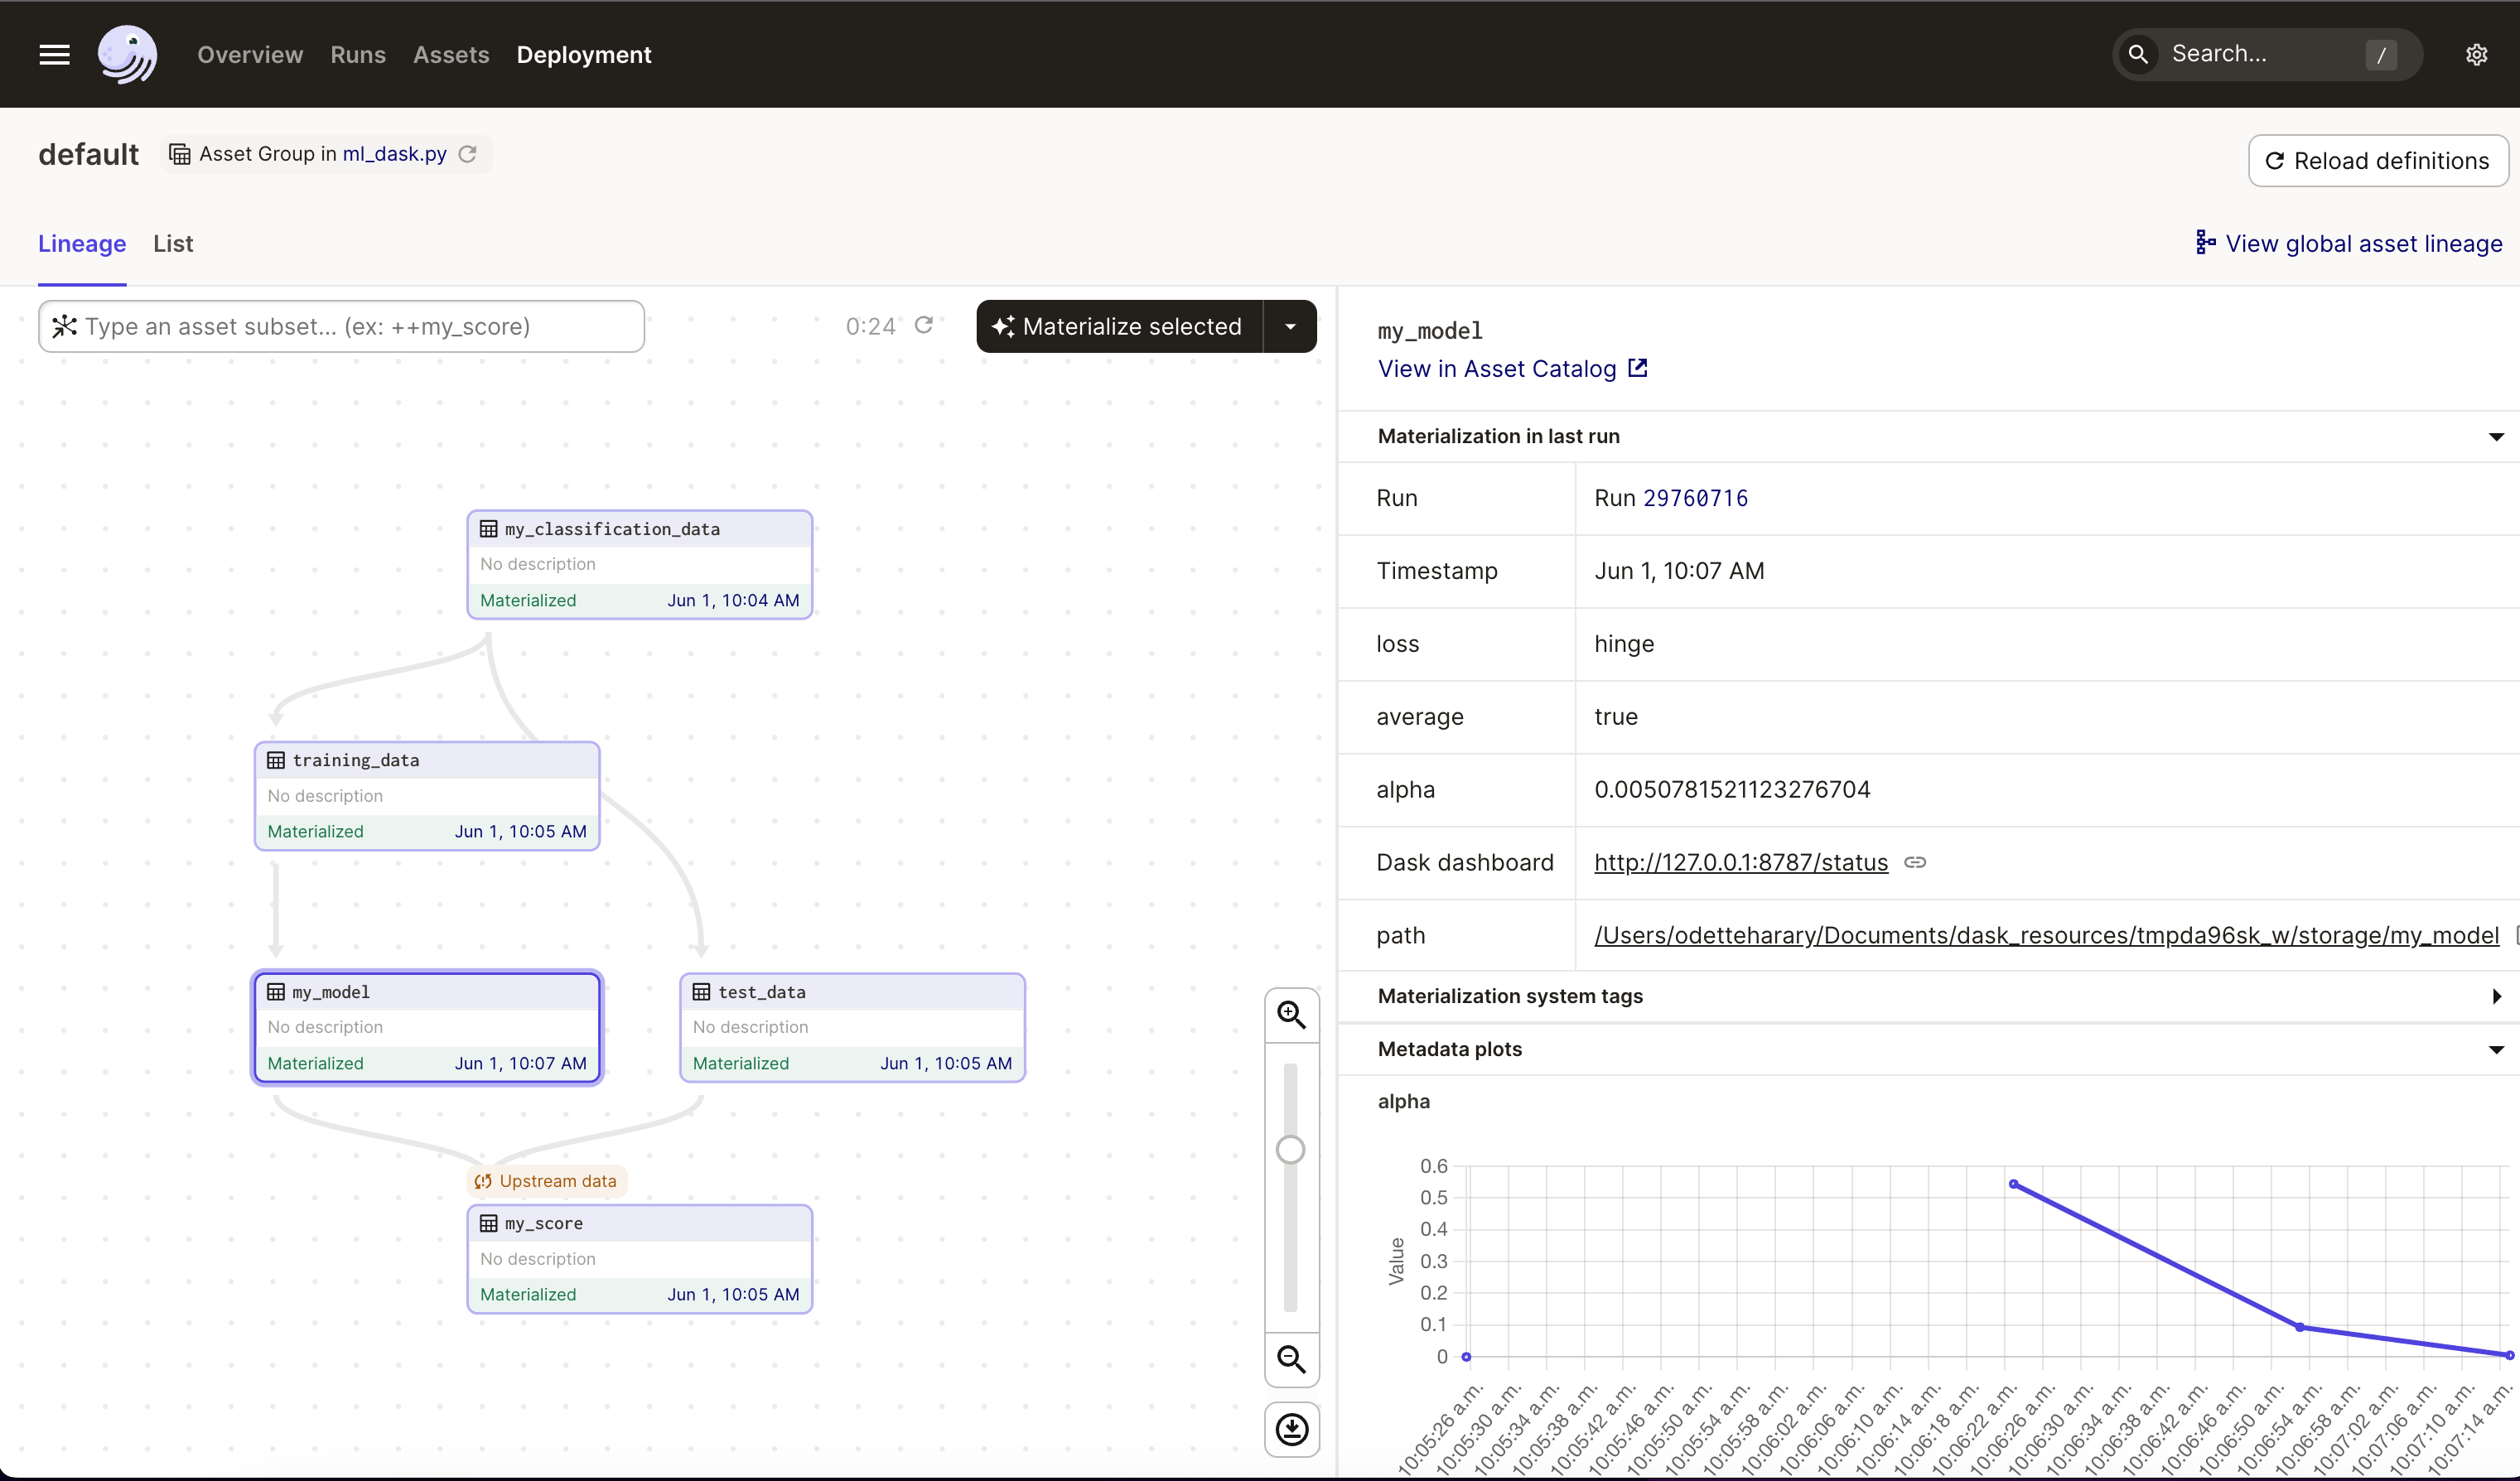The height and width of the screenshot is (1481, 2520).
Task: Click the Reload definitions button
Action: [2378, 161]
